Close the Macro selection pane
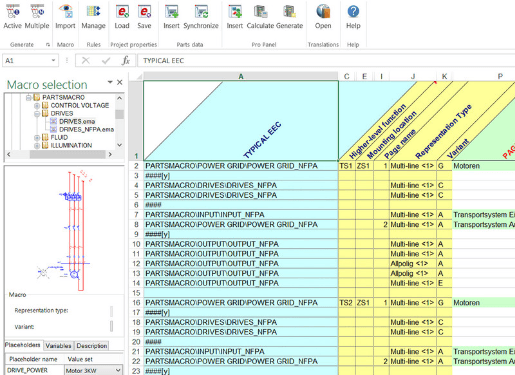 coord(120,82)
